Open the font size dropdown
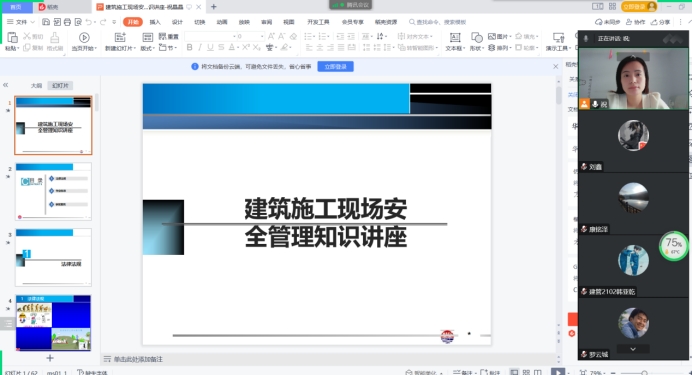The image size is (692, 375). (262, 36)
